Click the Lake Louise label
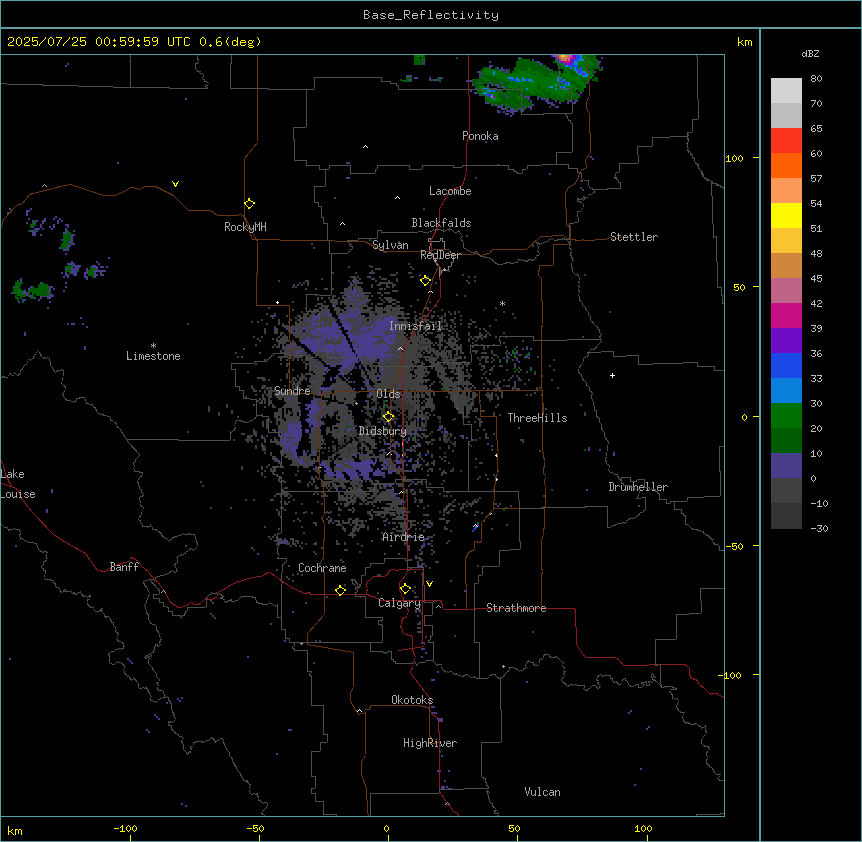The height and width of the screenshot is (842, 862). pyautogui.click(x=18, y=484)
